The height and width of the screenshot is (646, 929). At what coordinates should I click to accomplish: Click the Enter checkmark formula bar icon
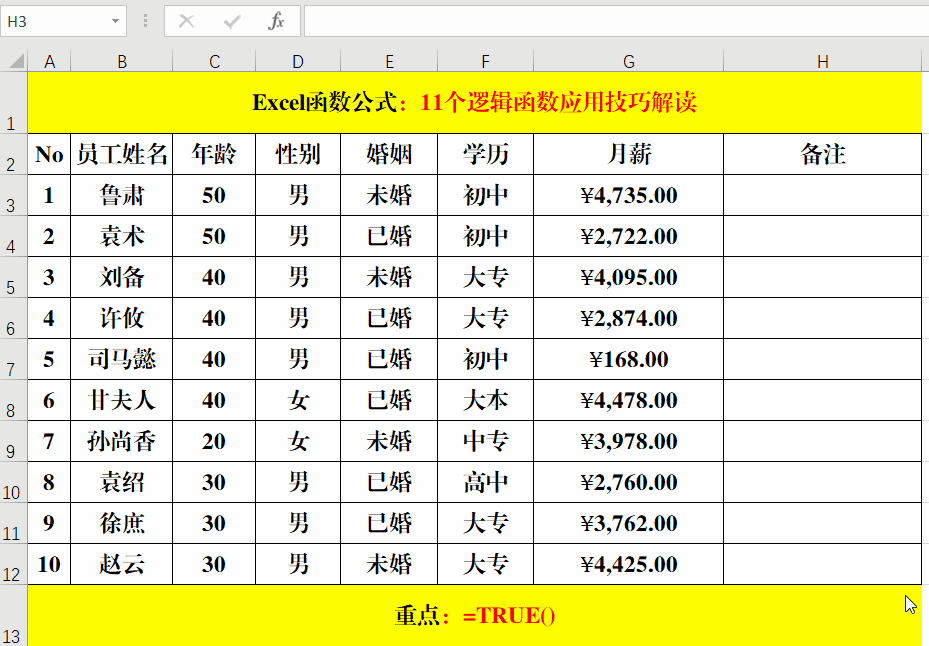tap(232, 21)
